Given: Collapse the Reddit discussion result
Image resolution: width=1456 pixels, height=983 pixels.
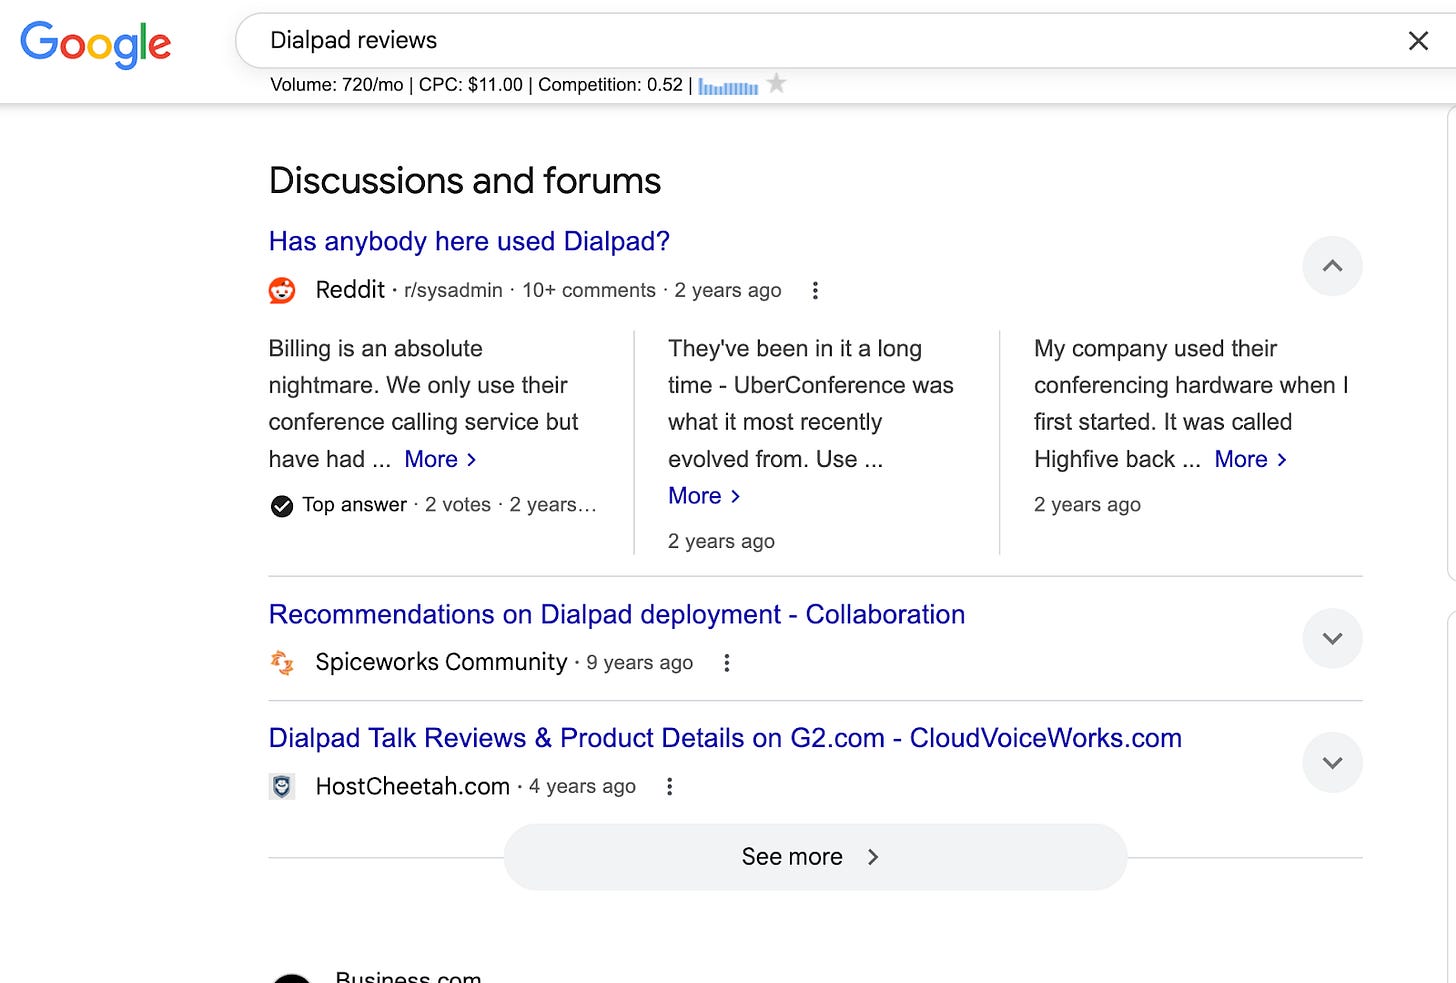Looking at the screenshot, I should tap(1332, 266).
